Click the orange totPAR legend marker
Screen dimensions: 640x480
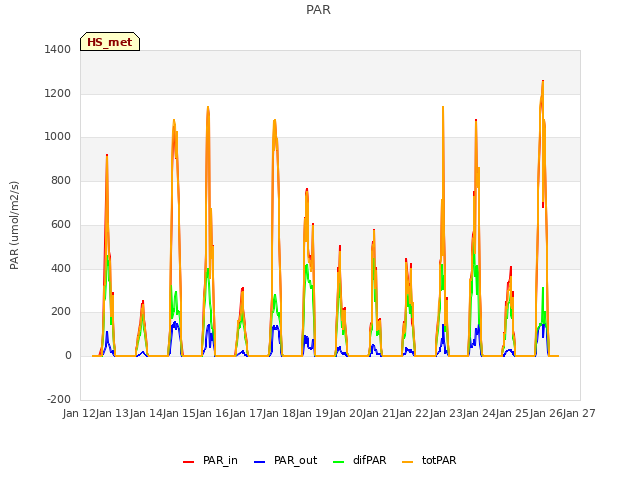click(x=407, y=462)
